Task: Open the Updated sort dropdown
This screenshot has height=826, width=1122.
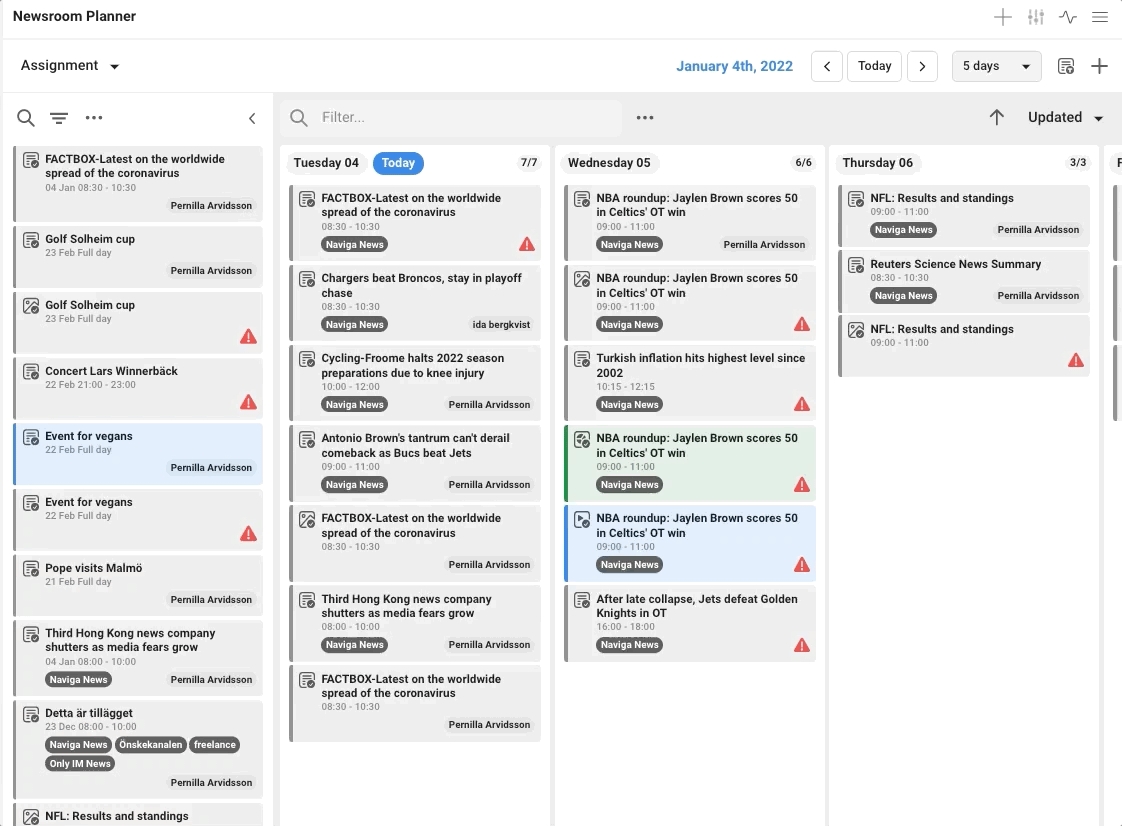Action: [x=1065, y=117]
